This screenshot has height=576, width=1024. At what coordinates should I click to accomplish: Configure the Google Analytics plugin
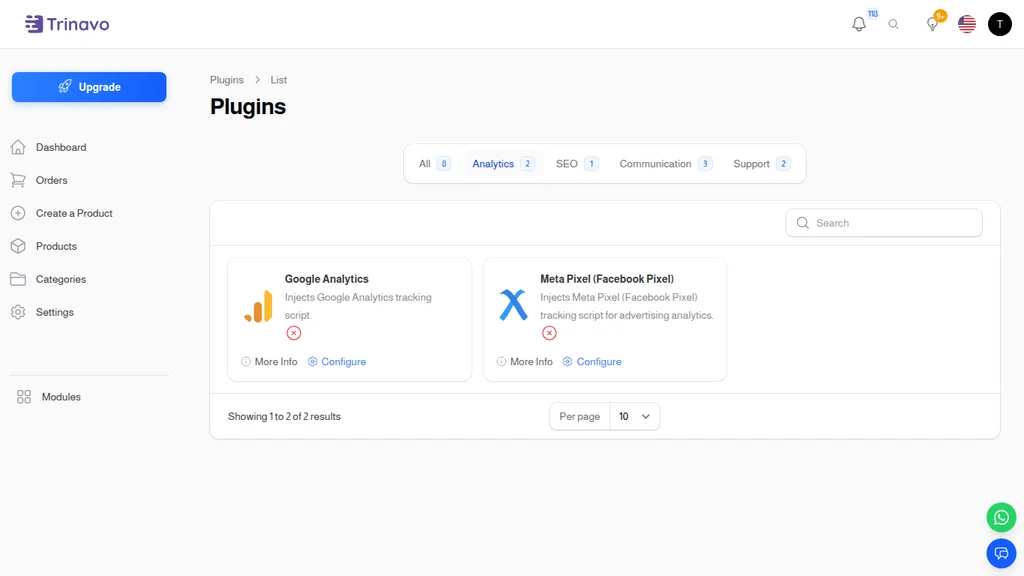point(336,362)
